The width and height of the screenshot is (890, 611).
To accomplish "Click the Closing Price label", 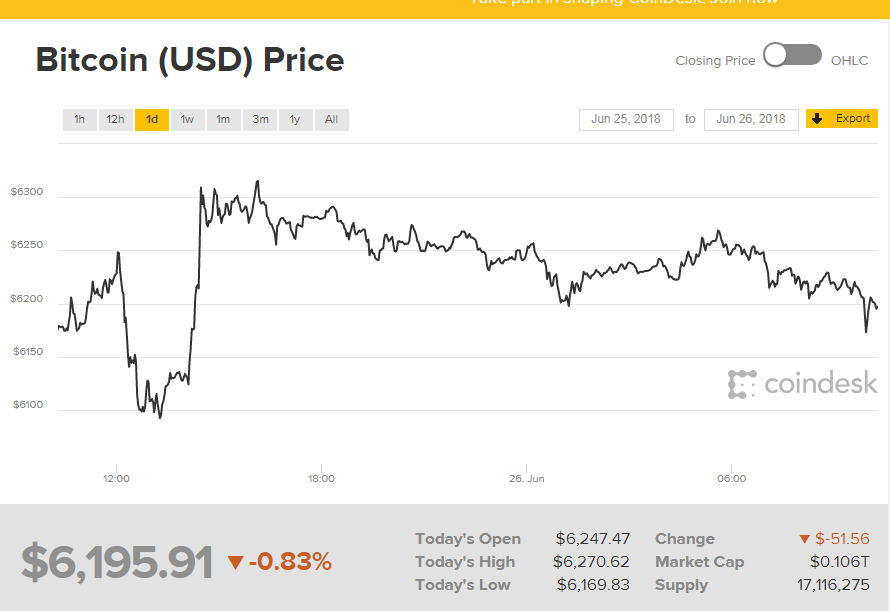I will coord(715,61).
